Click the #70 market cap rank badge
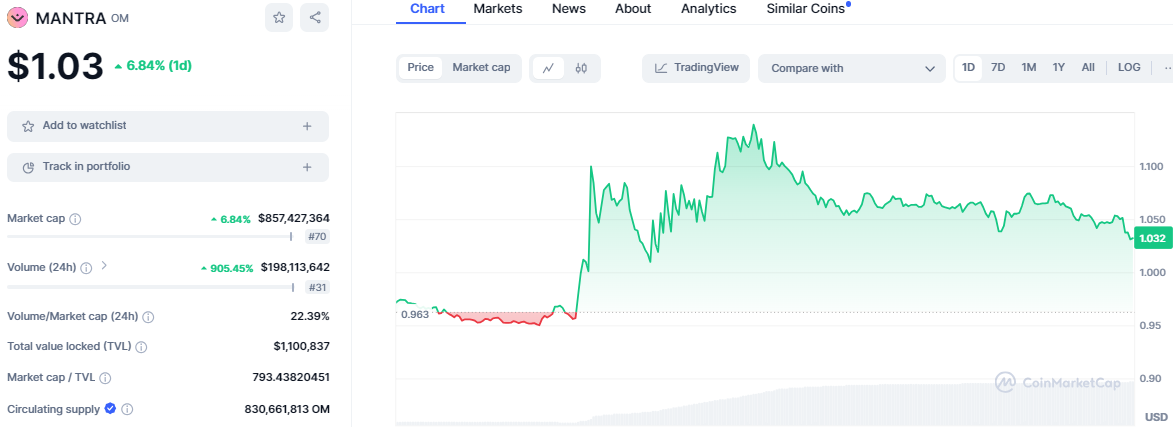The width and height of the screenshot is (1173, 427). point(317,237)
